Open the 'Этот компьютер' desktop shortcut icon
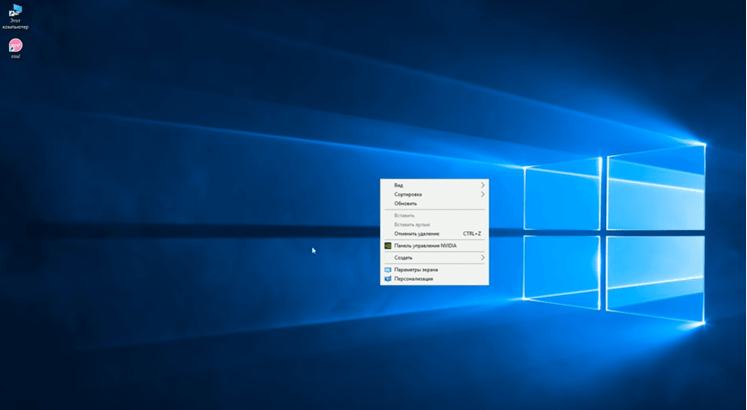 15,11
